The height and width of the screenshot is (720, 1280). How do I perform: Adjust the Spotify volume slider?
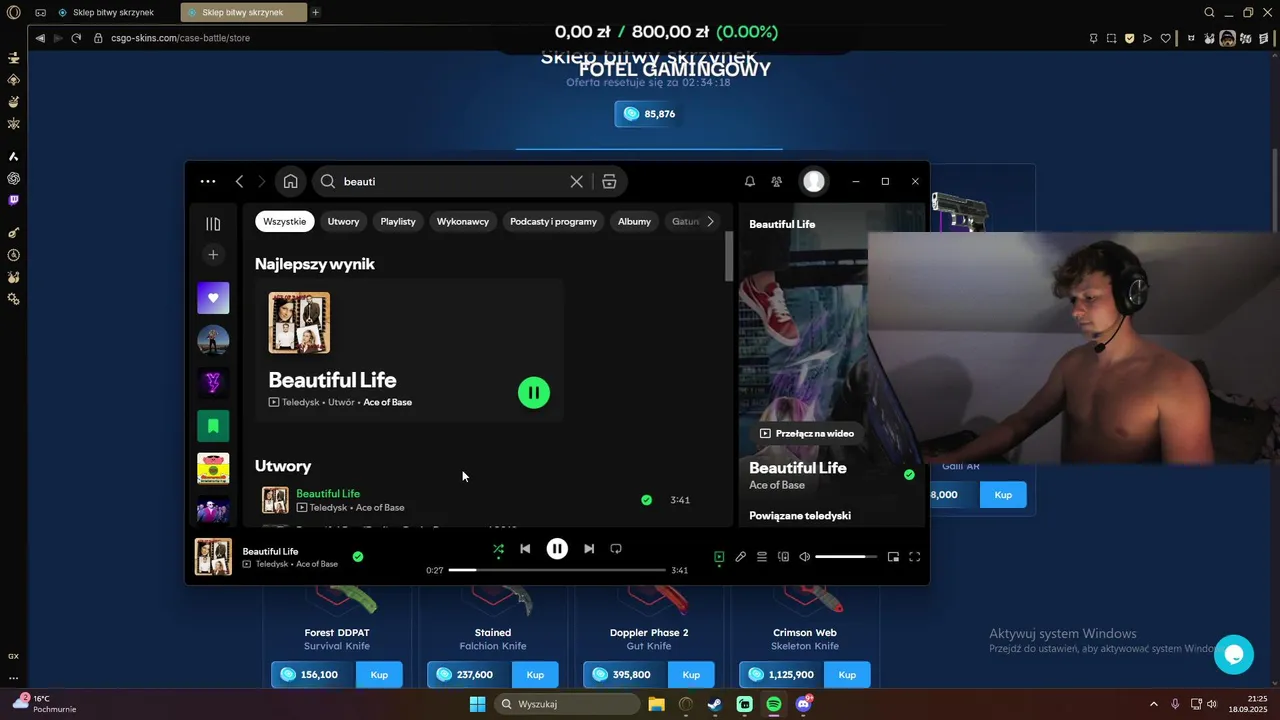tap(846, 557)
